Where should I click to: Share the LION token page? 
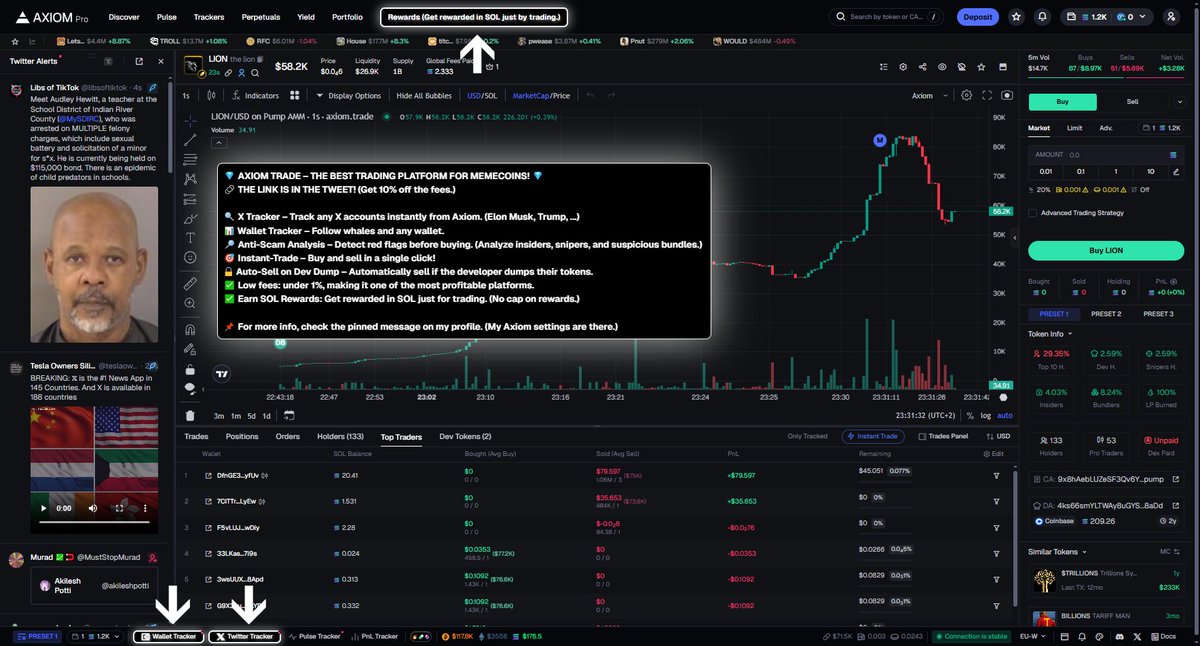(921, 67)
